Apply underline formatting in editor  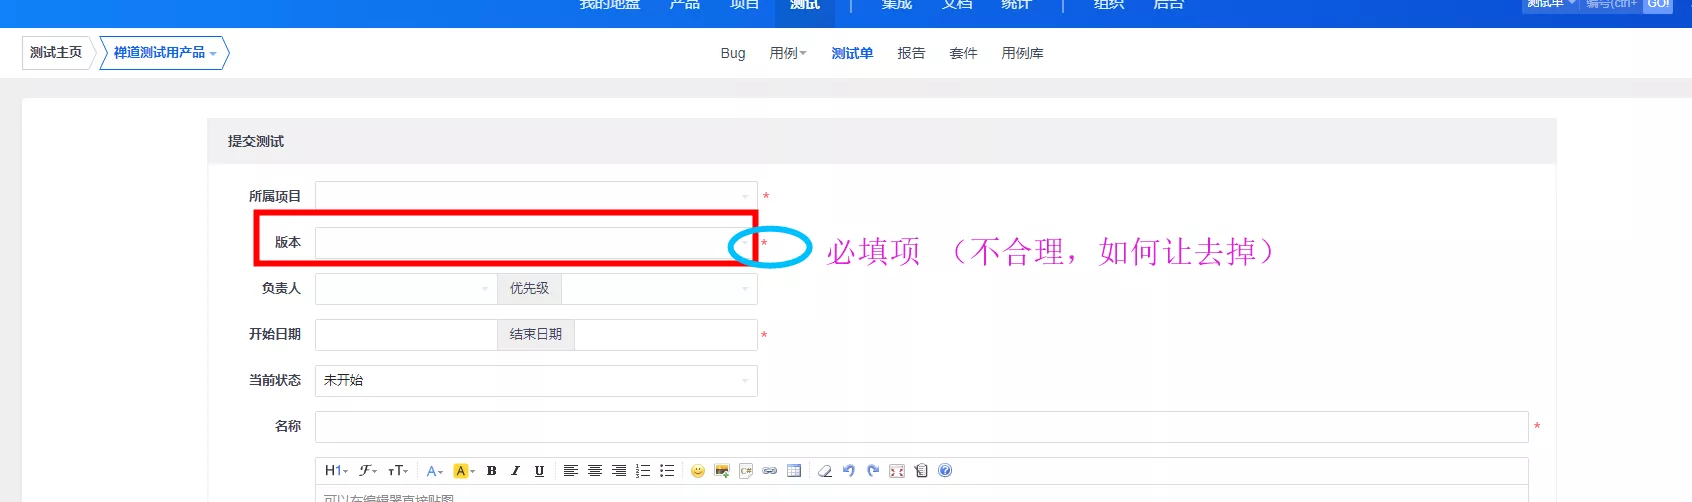(539, 471)
